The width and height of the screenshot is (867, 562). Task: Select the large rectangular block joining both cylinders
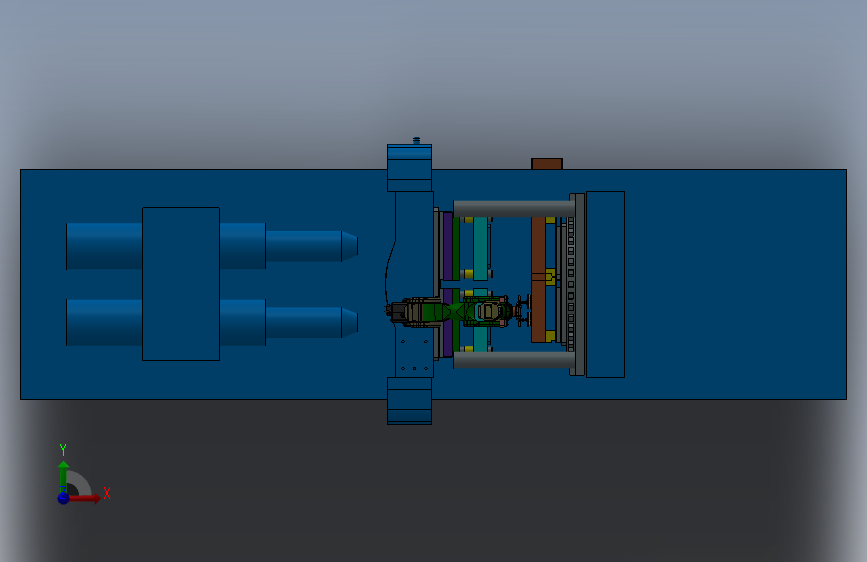tap(181, 284)
